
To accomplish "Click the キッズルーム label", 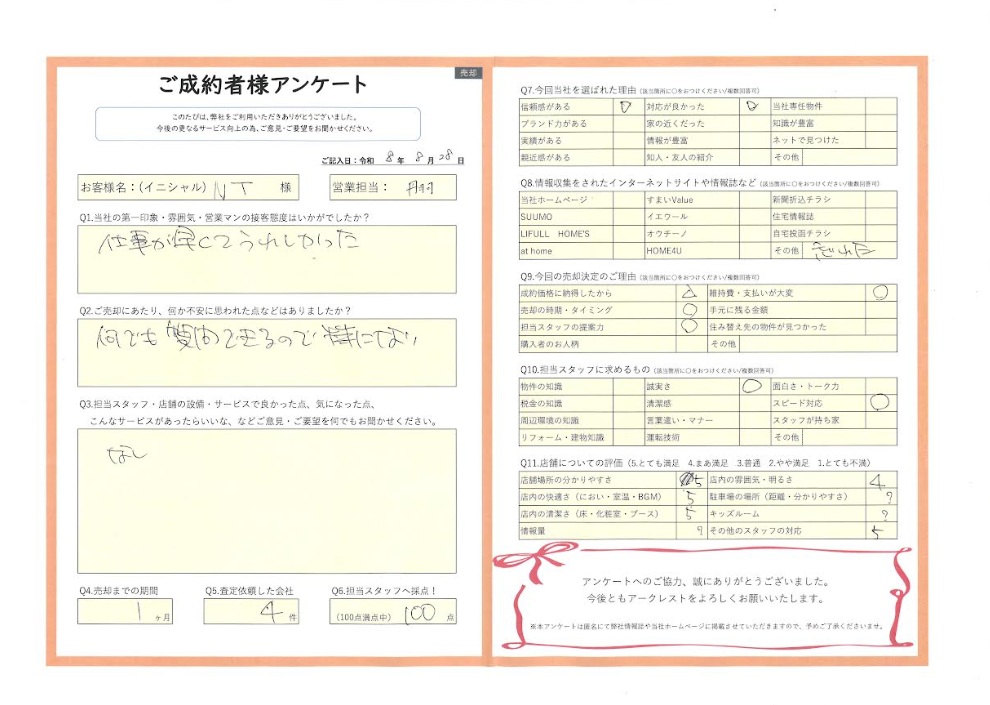I will (x=734, y=514).
